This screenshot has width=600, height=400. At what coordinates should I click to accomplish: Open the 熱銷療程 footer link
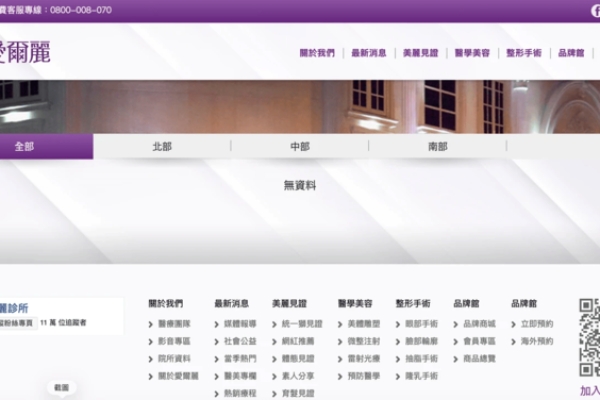point(240,393)
